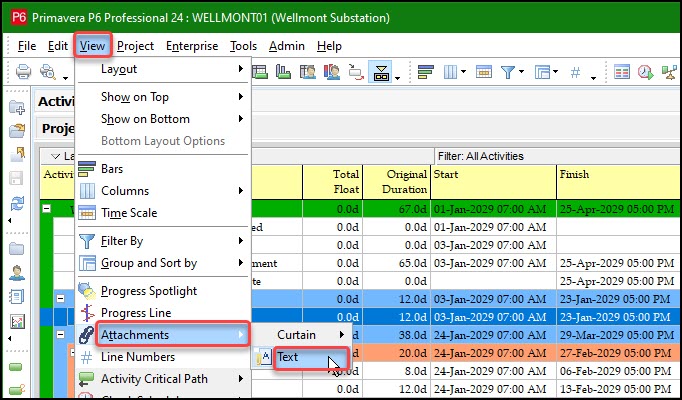
Task: Toggle Line Numbers in View menu
Action: pyautogui.click(x=163, y=357)
